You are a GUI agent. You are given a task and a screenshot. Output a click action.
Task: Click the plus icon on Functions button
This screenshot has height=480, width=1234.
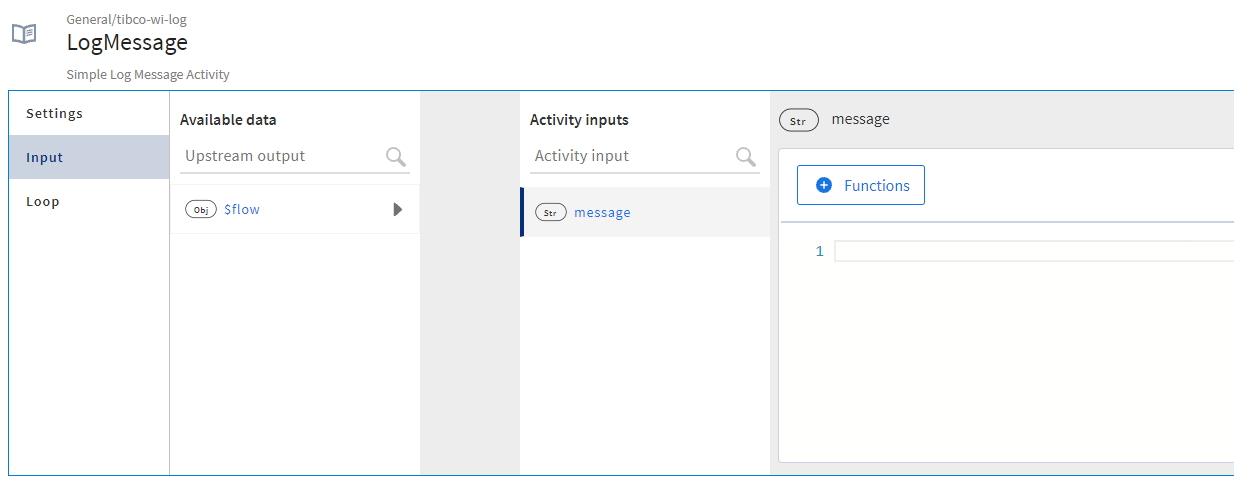click(x=824, y=185)
